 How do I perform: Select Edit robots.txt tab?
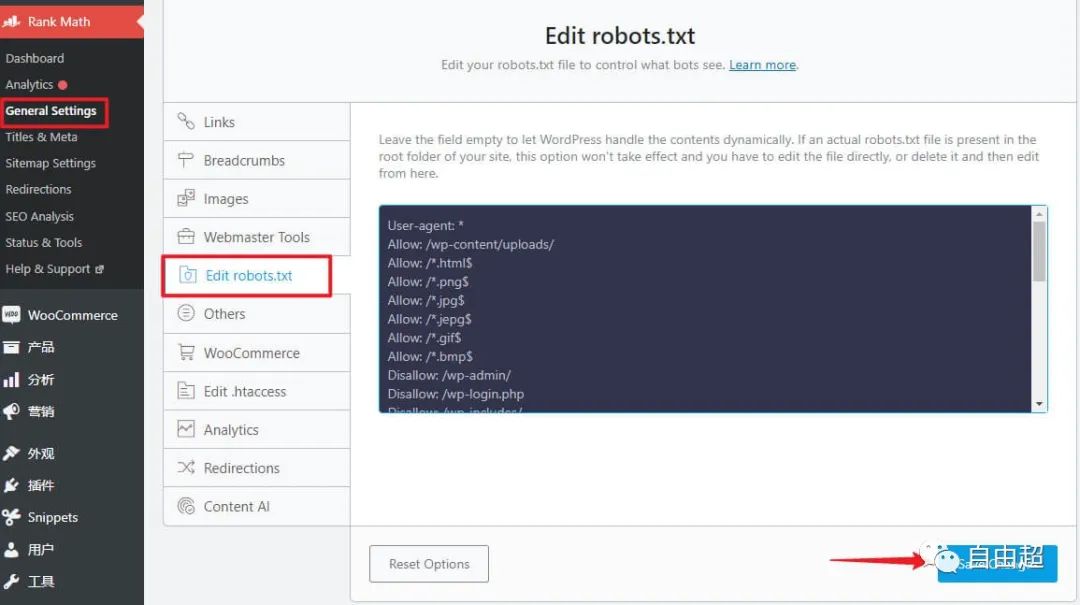coord(247,276)
